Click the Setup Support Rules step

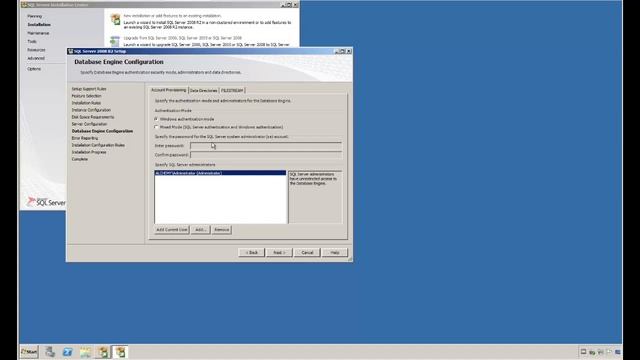click(89, 89)
